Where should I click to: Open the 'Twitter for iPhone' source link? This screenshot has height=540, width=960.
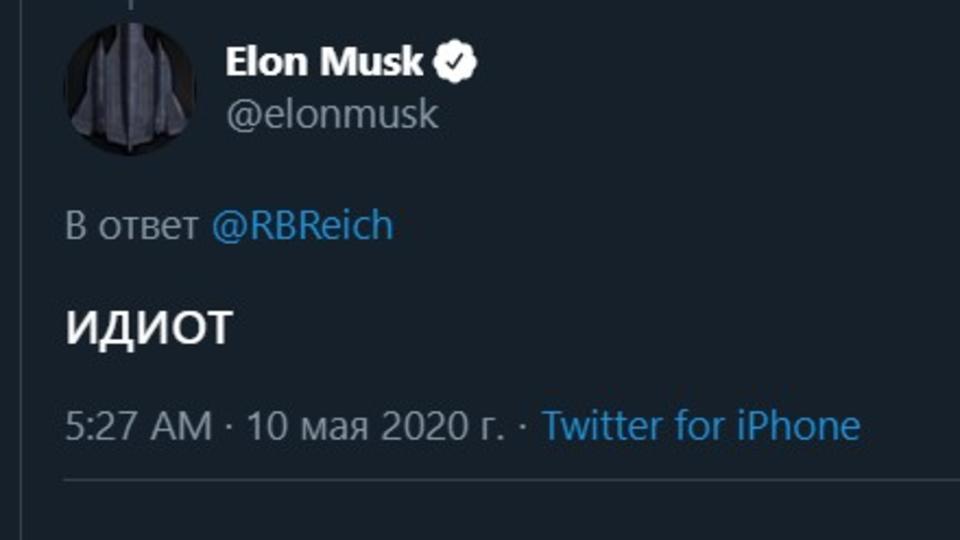(x=700, y=426)
